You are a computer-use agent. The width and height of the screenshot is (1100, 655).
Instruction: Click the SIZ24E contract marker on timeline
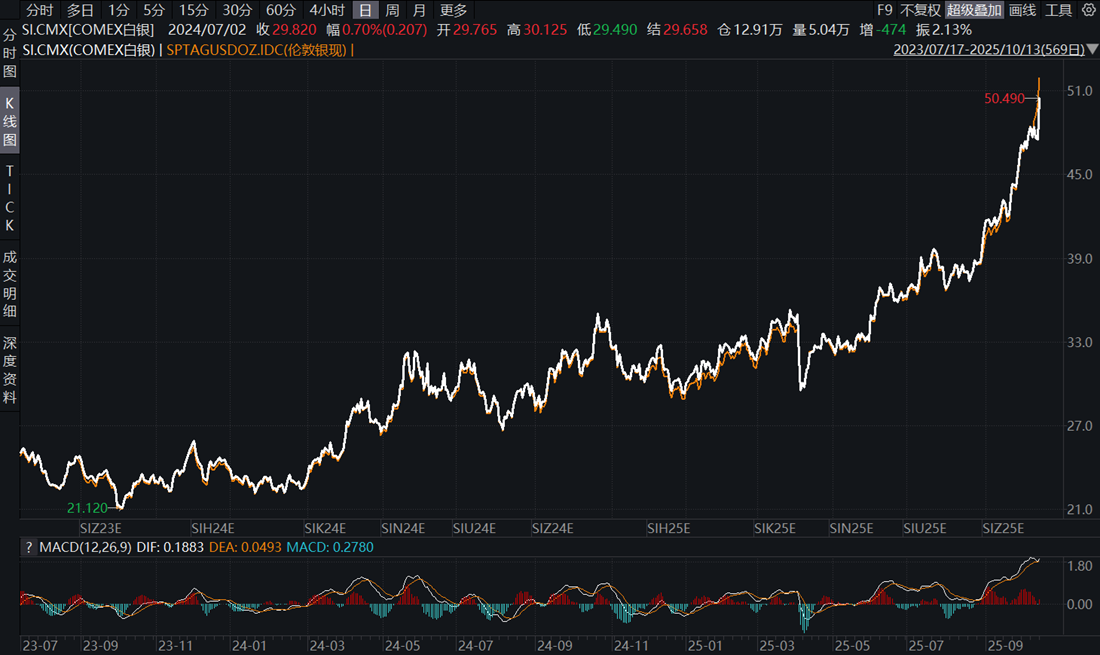[552, 528]
